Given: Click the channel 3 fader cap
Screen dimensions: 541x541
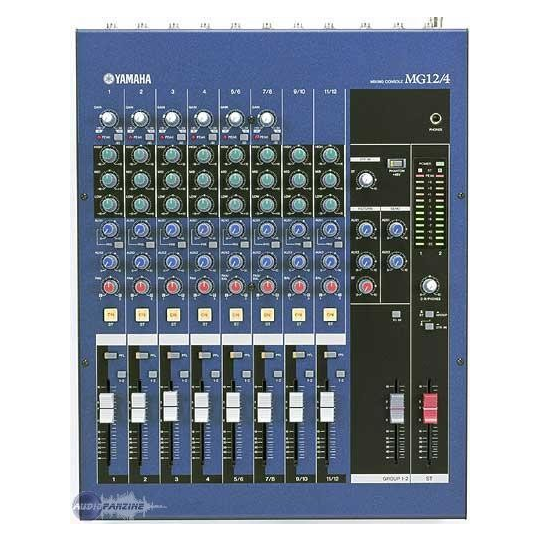Looking at the screenshot, I should [x=170, y=406].
